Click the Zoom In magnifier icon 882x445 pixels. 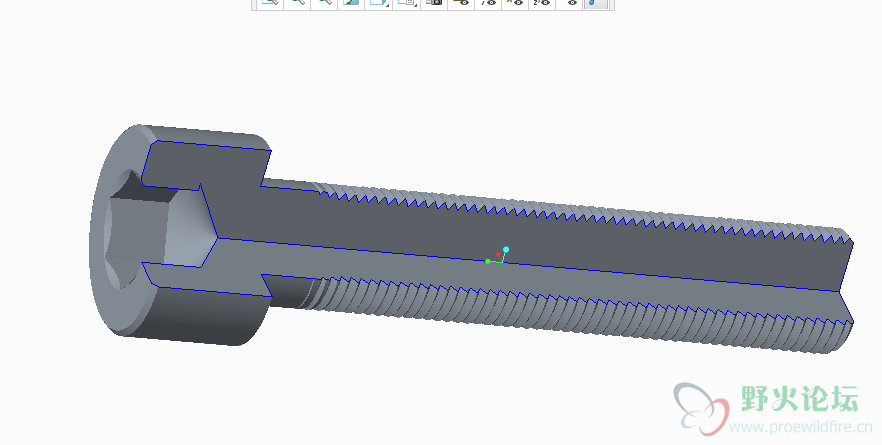click(297, 2)
